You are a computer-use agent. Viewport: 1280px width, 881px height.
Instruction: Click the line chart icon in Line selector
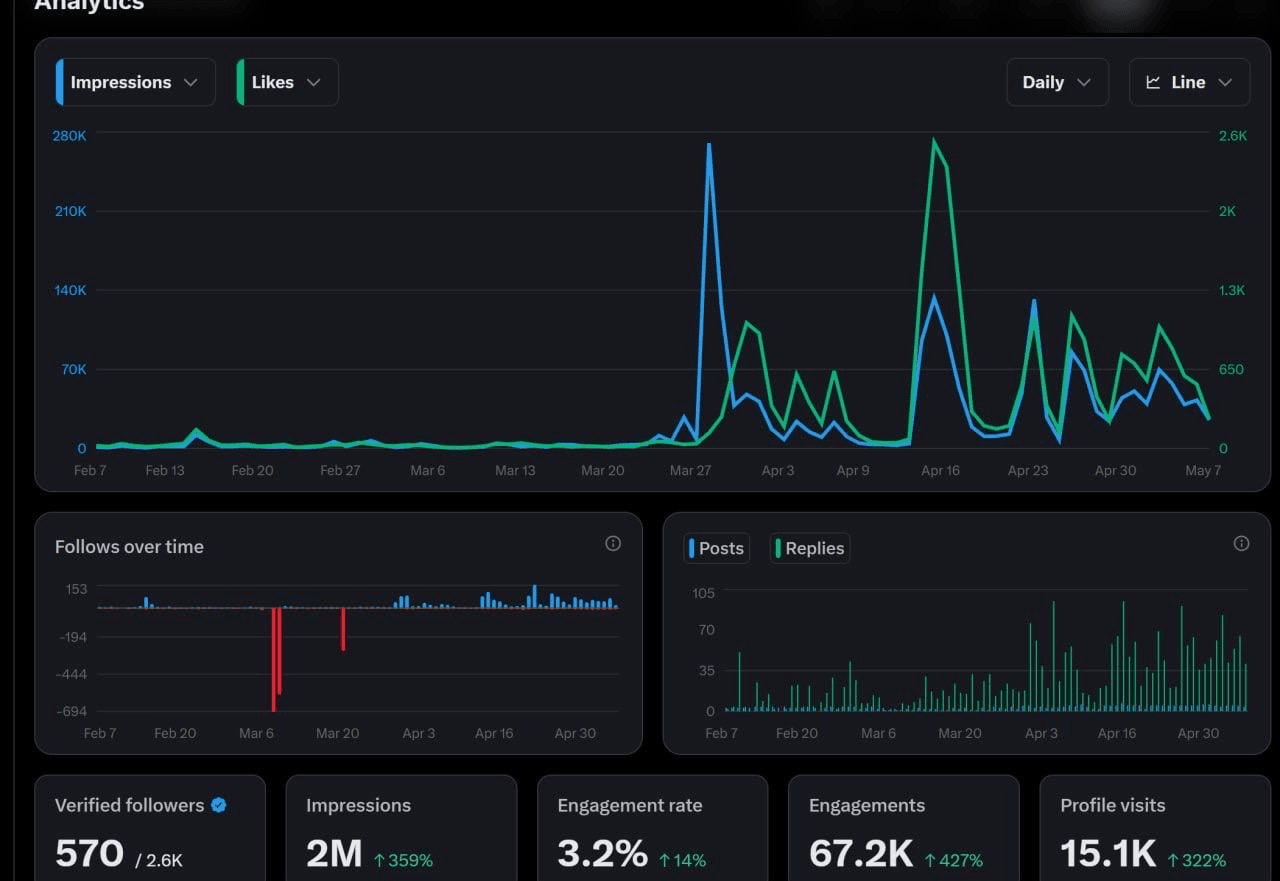[x=1153, y=82]
